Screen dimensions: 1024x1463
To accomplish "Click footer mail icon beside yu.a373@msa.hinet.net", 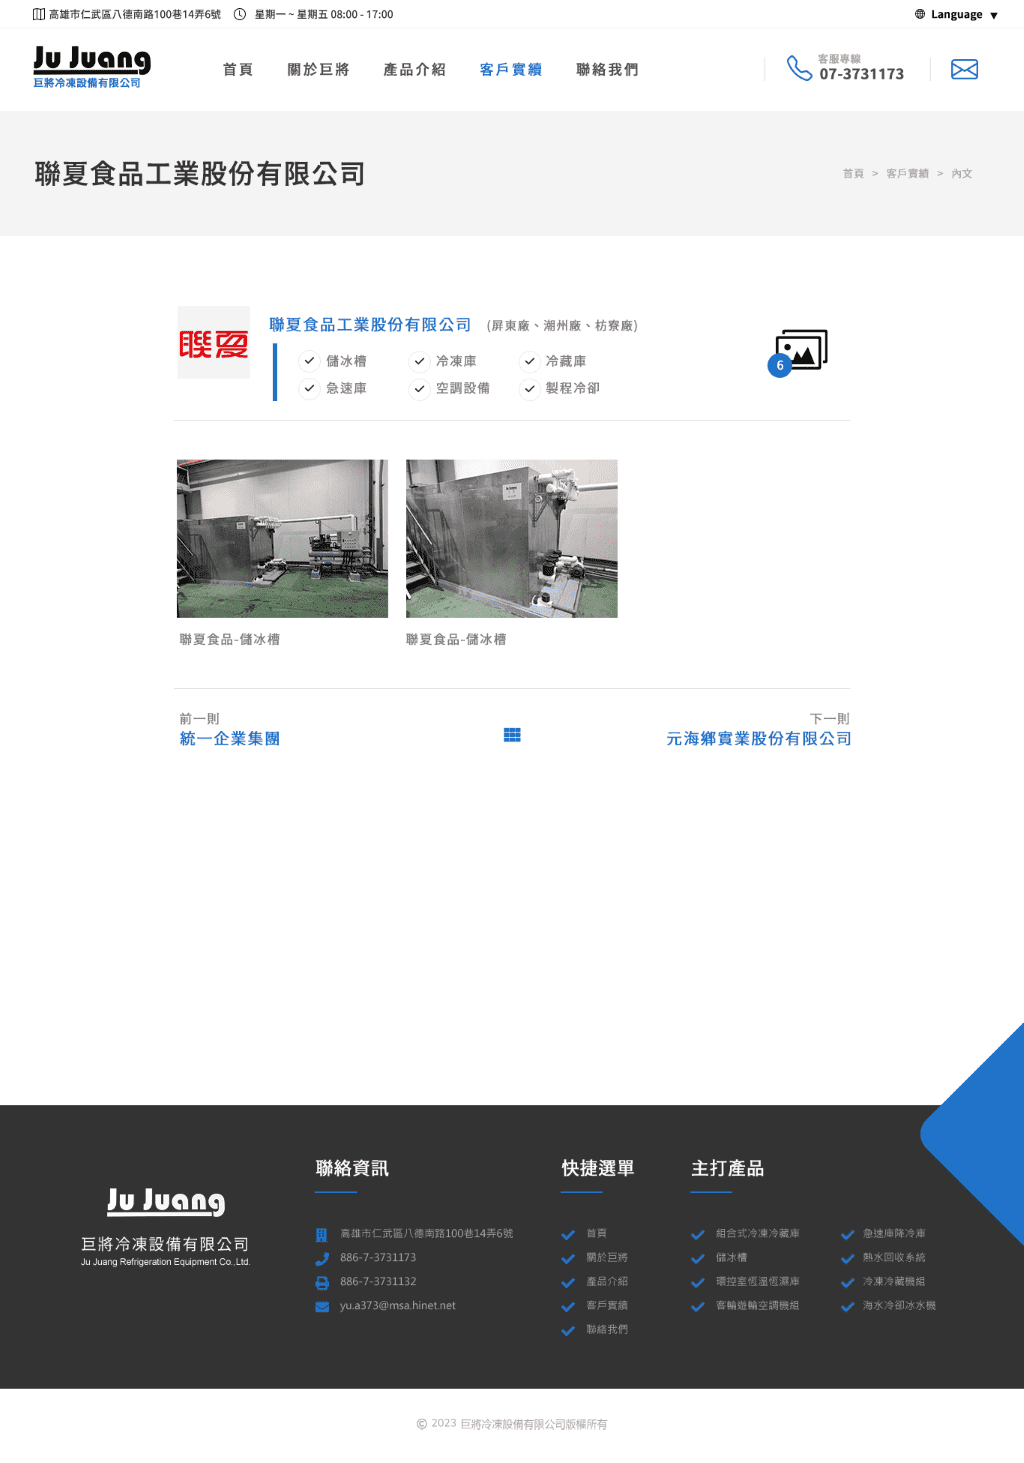I will [x=322, y=1307].
